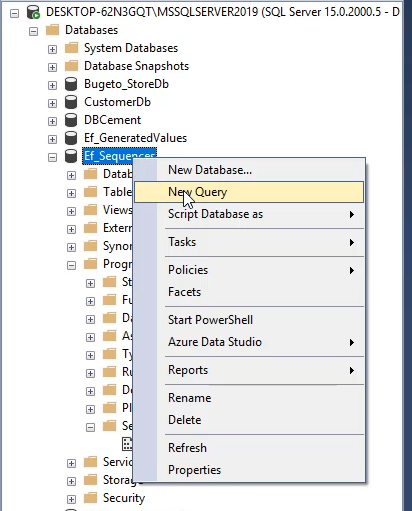This screenshot has width=412, height=511.
Task: Click System Databases folder icon
Action: click(x=71, y=48)
